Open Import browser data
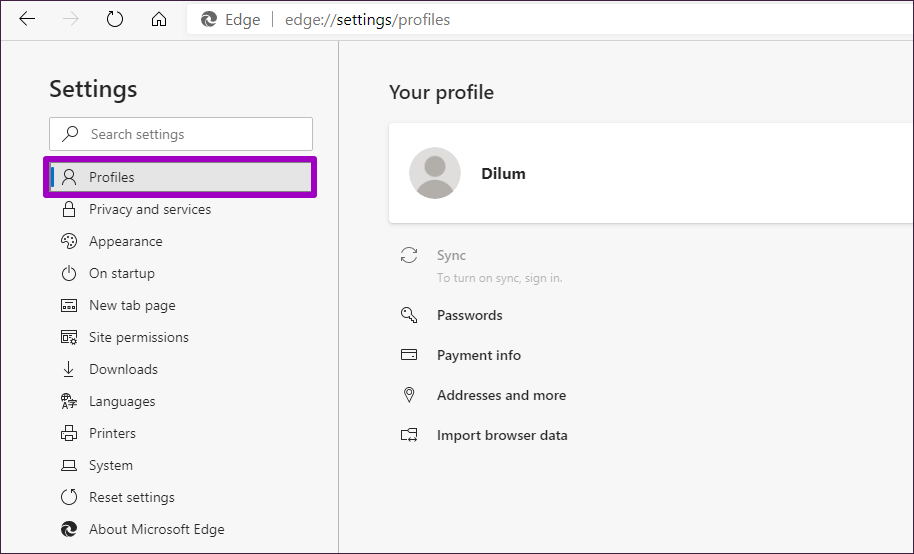This screenshot has height=554, width=914. click(502, 436)
